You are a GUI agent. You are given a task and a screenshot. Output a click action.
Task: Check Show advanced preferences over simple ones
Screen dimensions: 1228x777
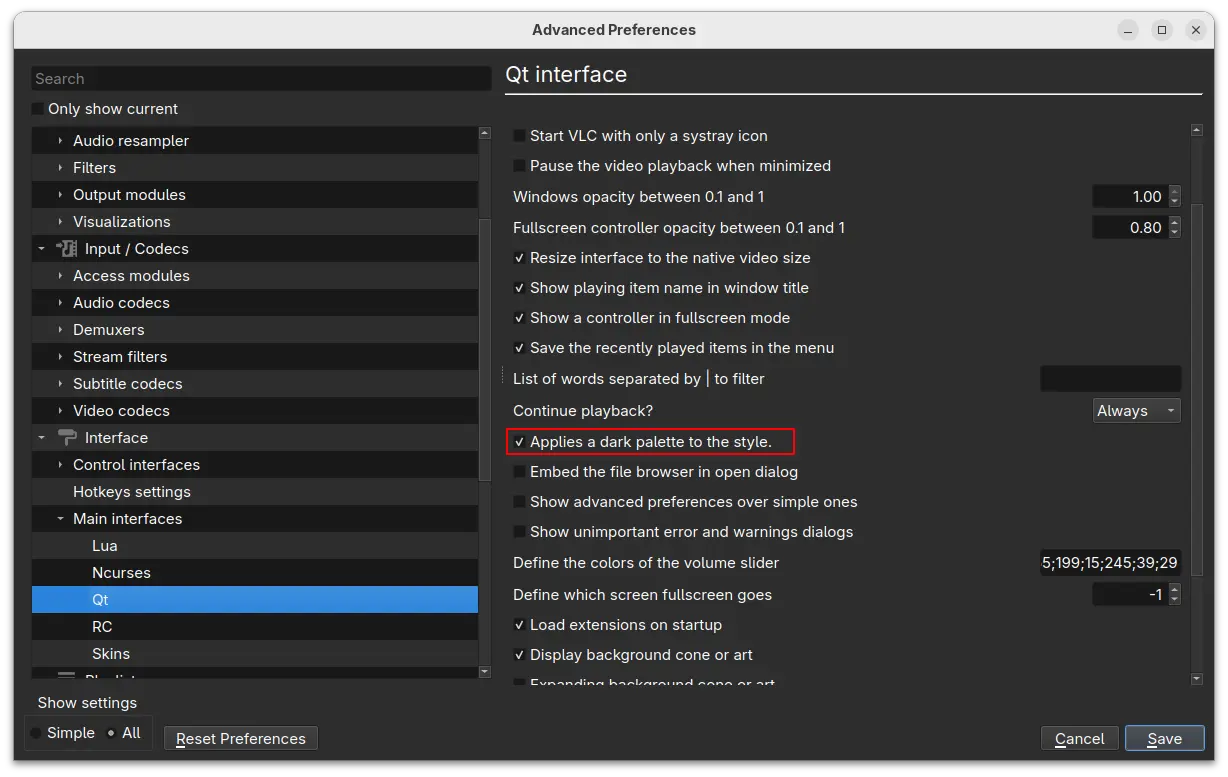point(519,502)
